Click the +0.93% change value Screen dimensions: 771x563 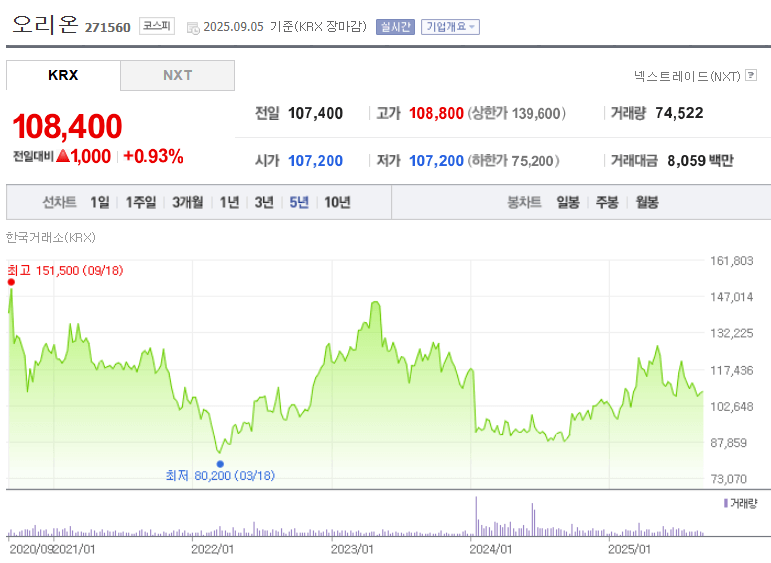pos(153,156)
